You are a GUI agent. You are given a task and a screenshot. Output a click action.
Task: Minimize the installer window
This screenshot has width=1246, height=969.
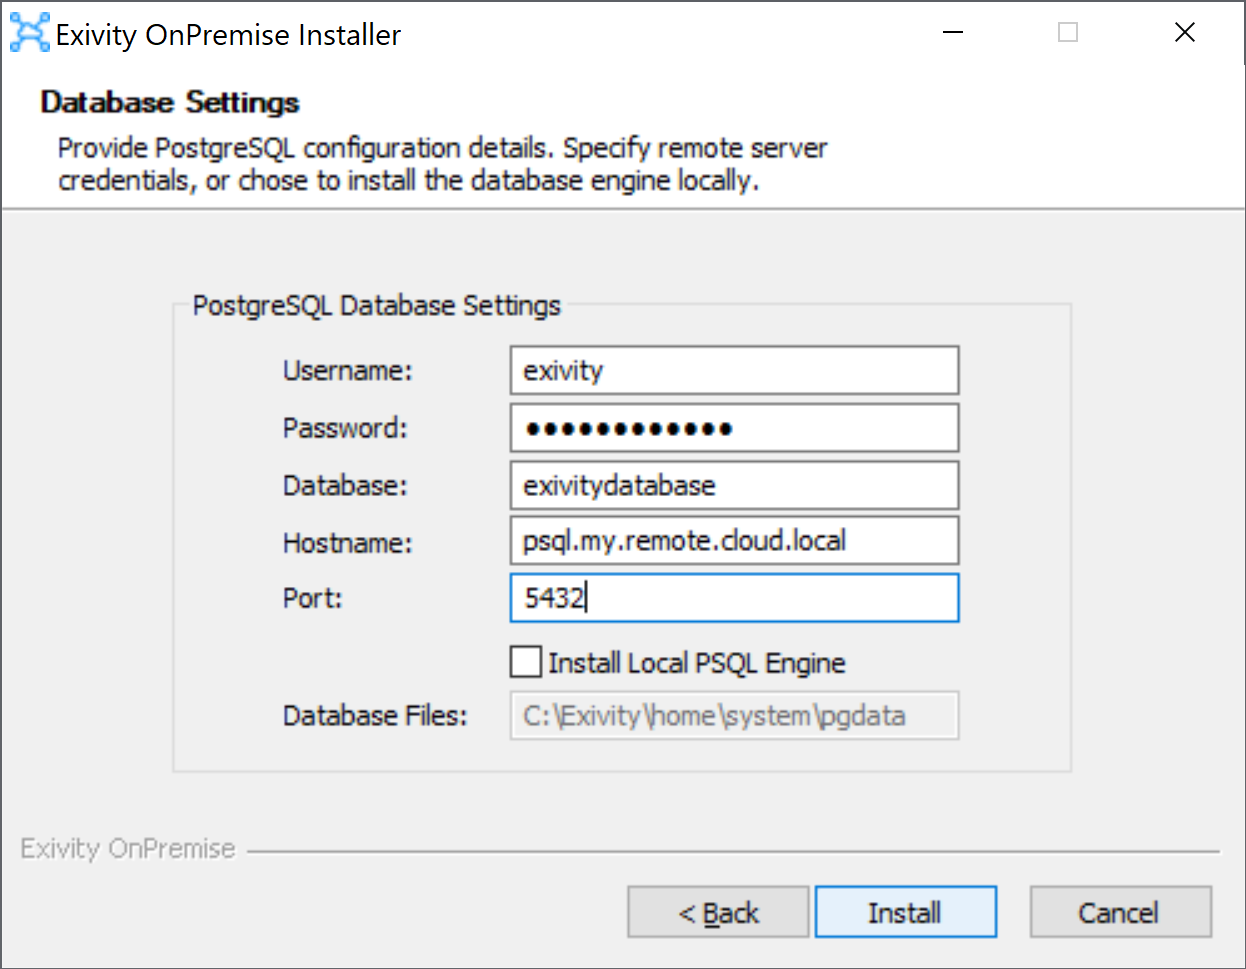point(953,33)
